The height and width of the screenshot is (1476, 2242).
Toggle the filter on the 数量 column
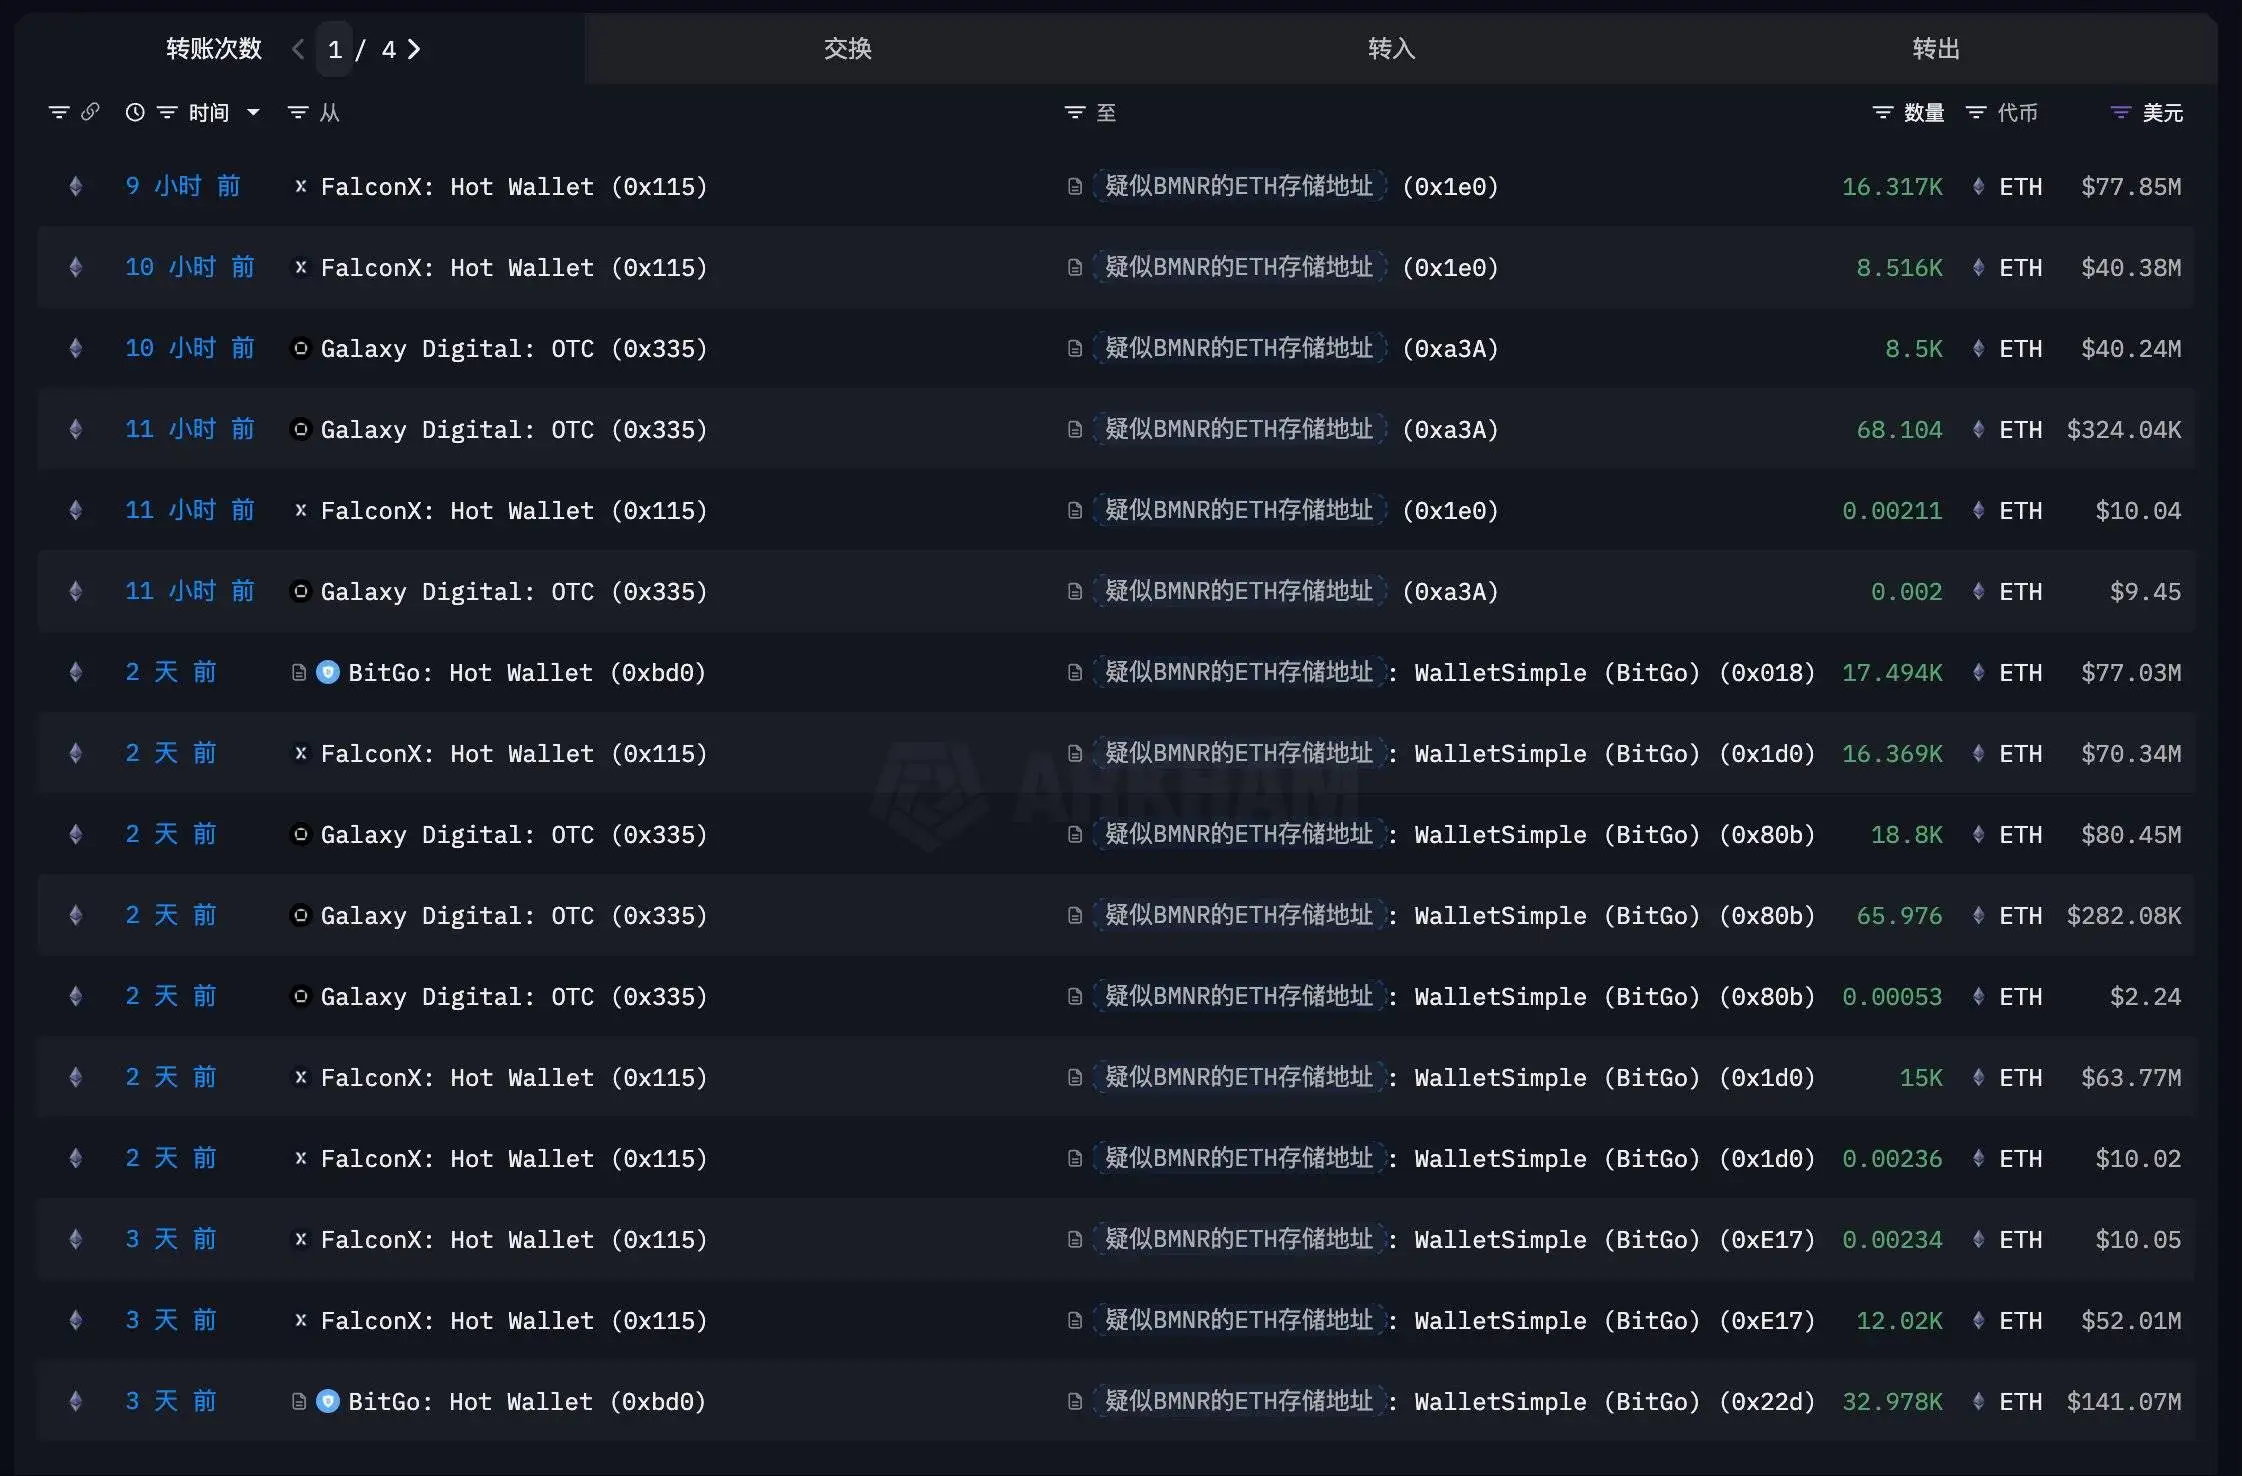pos(1883,112)
